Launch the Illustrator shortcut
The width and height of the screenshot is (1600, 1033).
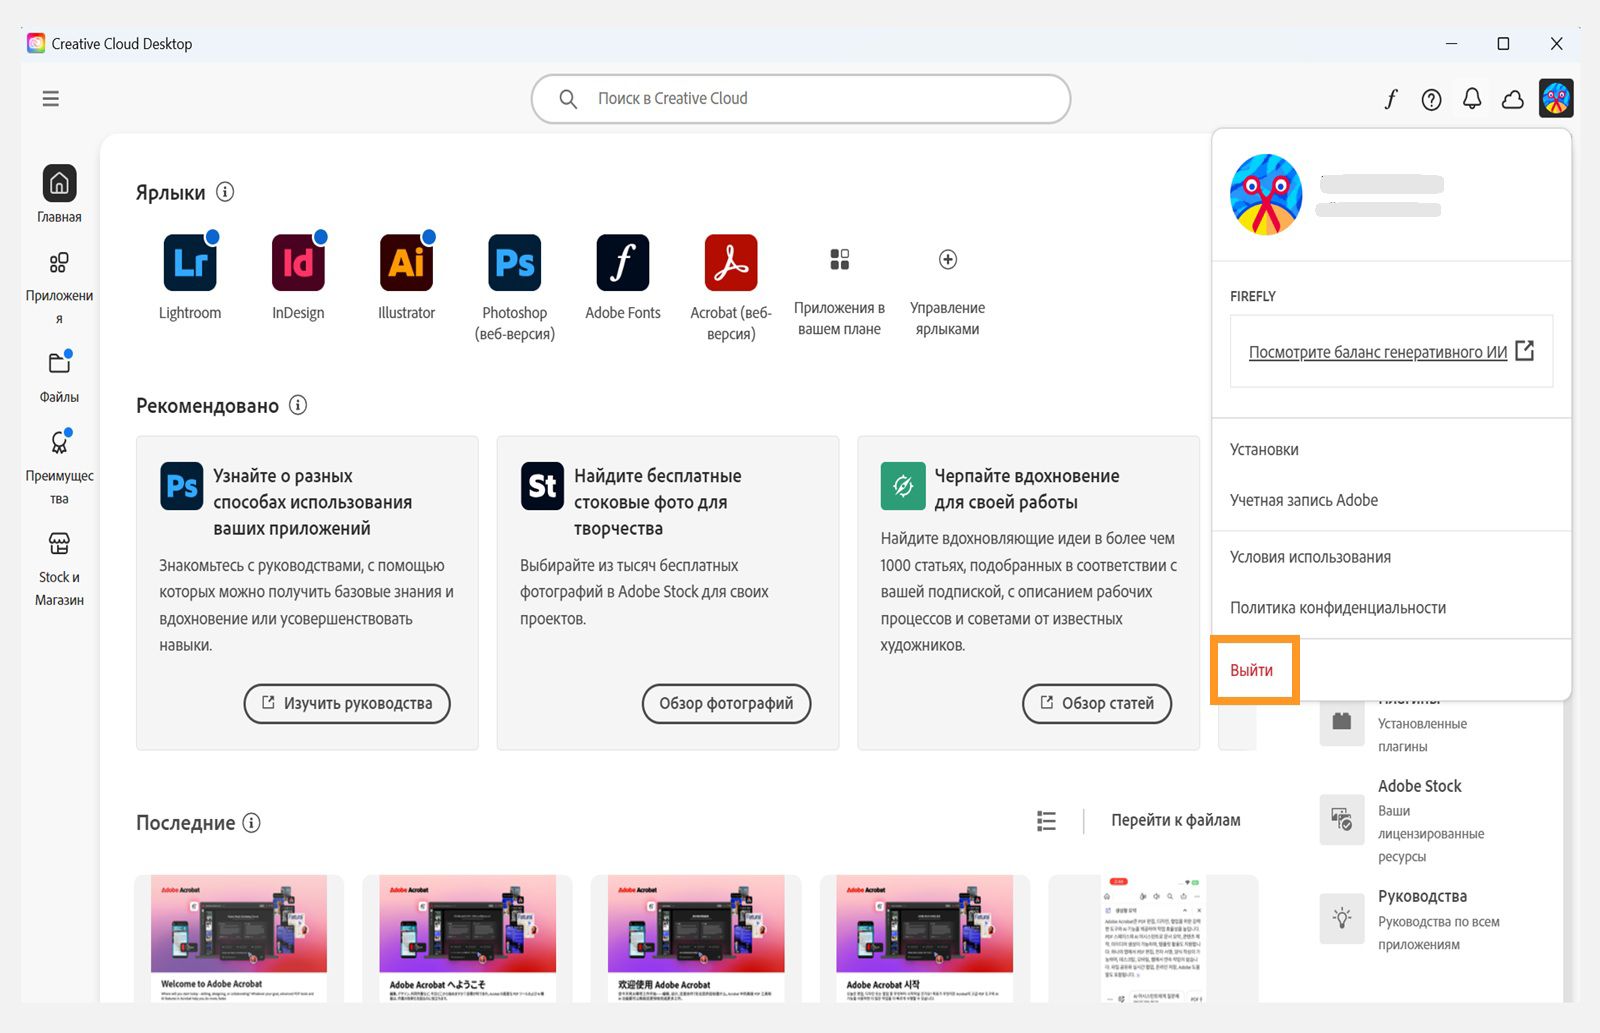pyautogui.click(x=406, y=262)
